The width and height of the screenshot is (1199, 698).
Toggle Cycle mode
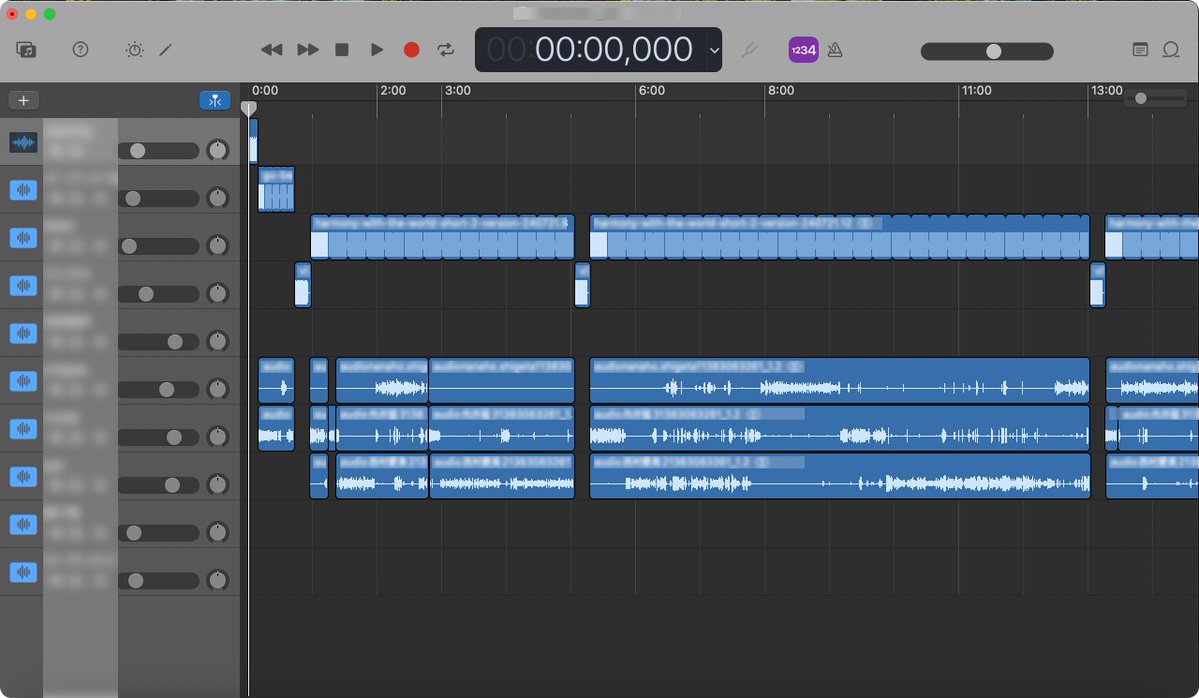(446, 50)
